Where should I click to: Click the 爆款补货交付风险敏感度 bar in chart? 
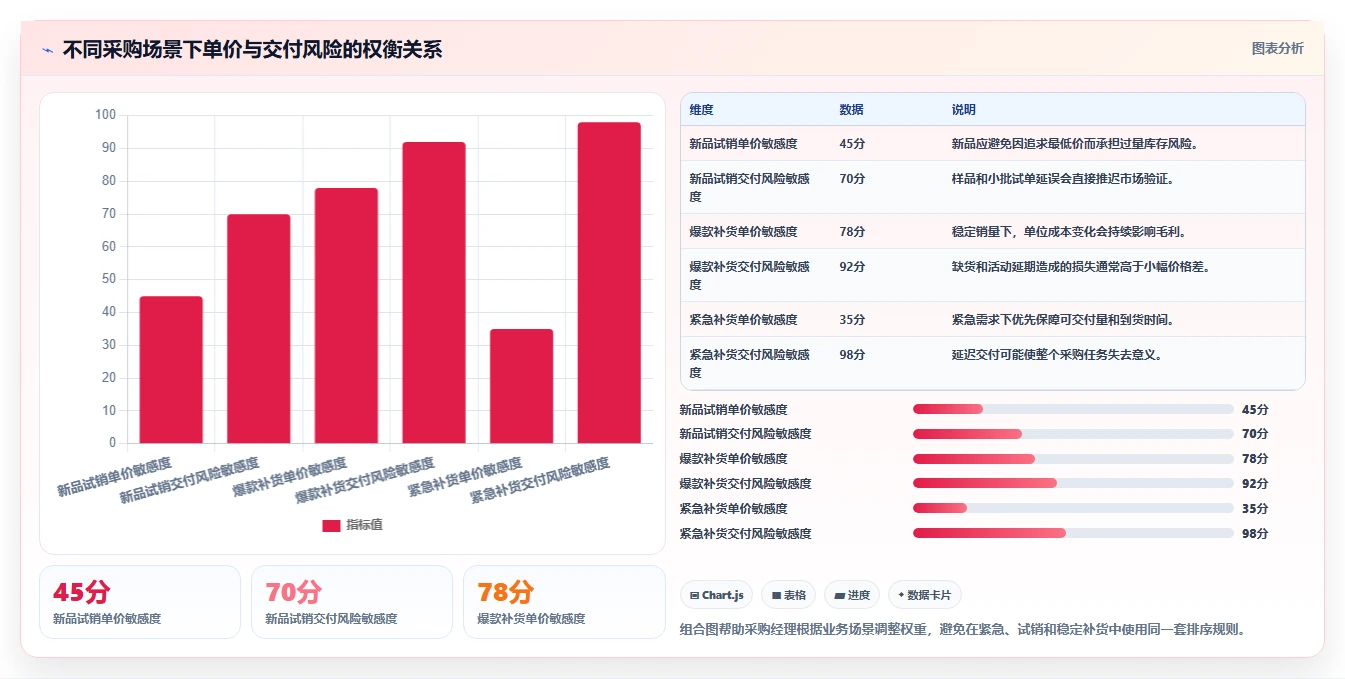pyautogui.click(x=434, y=292)
